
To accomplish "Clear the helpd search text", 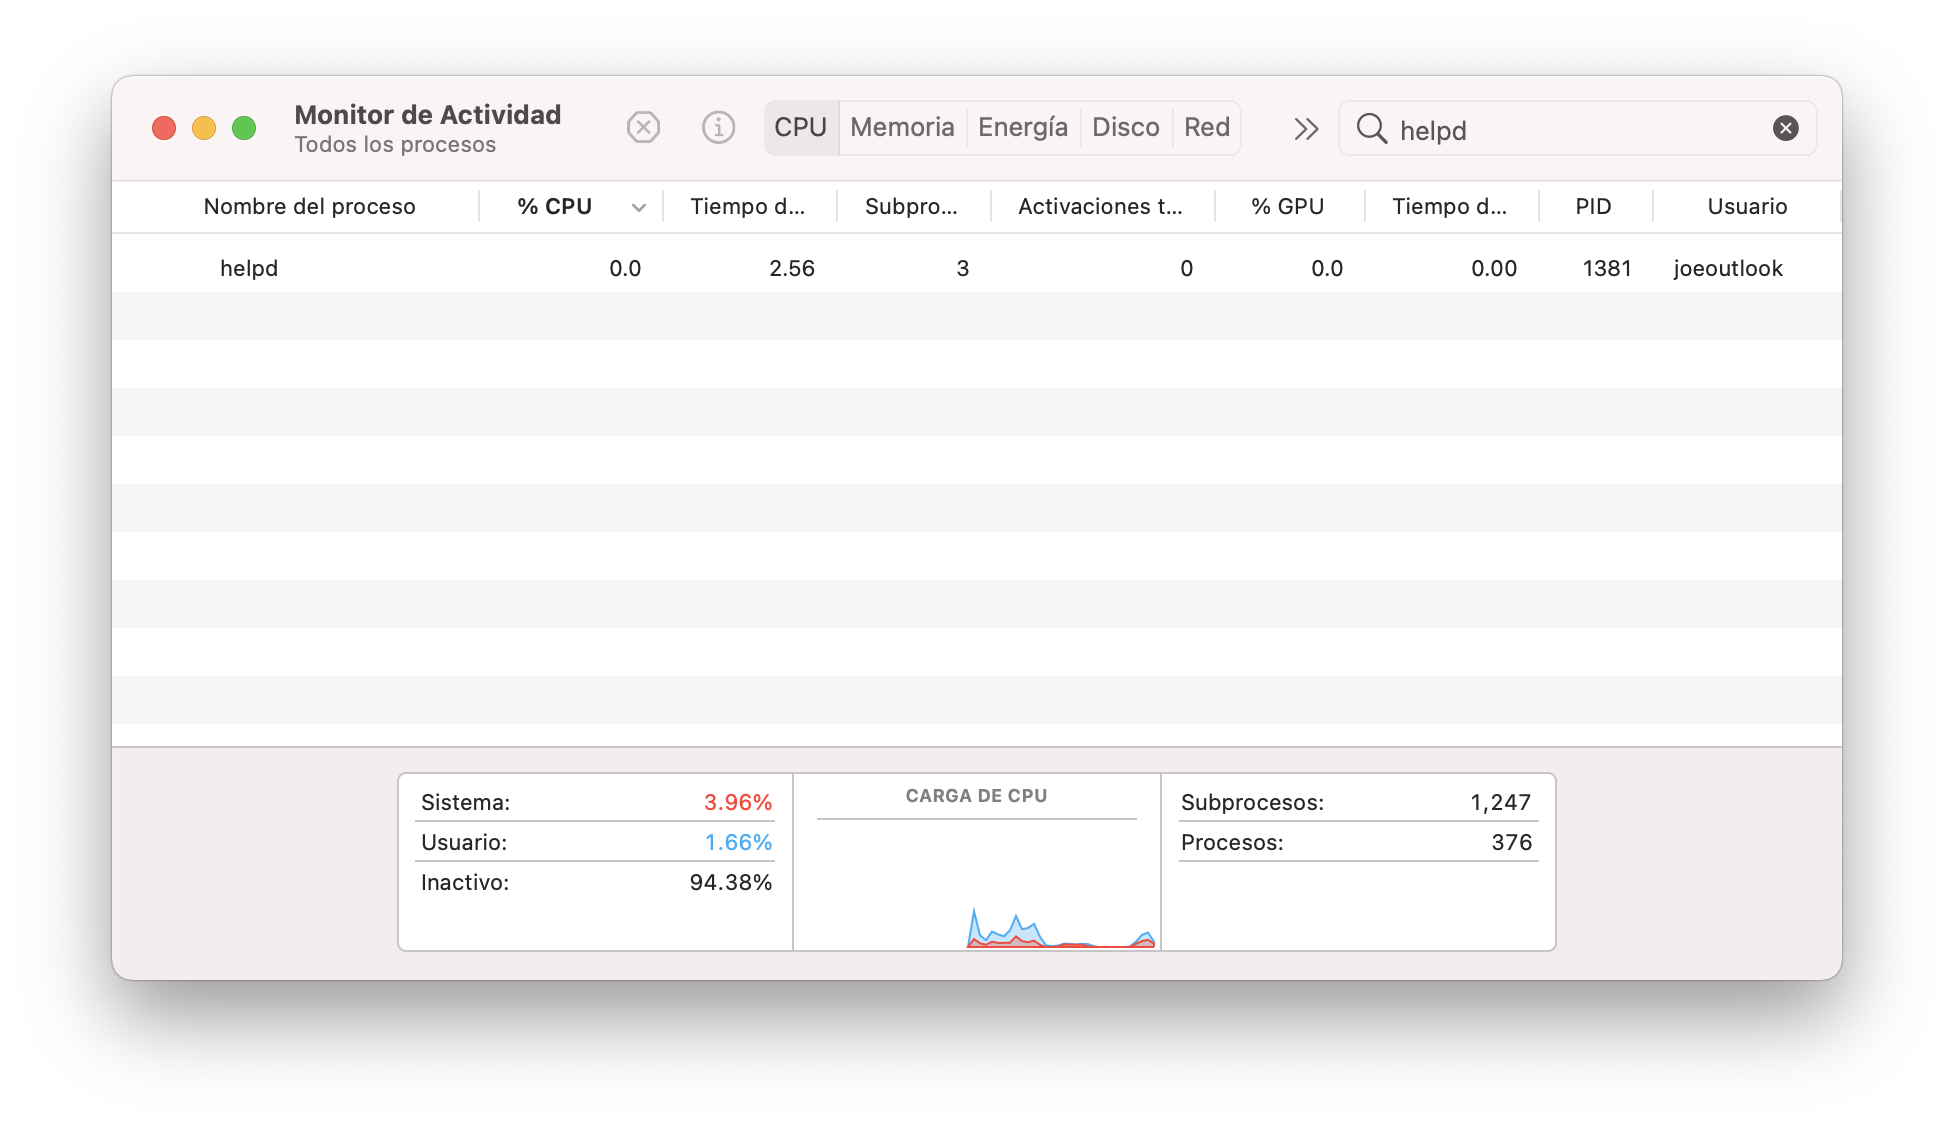I will (x=1785, y=128).
